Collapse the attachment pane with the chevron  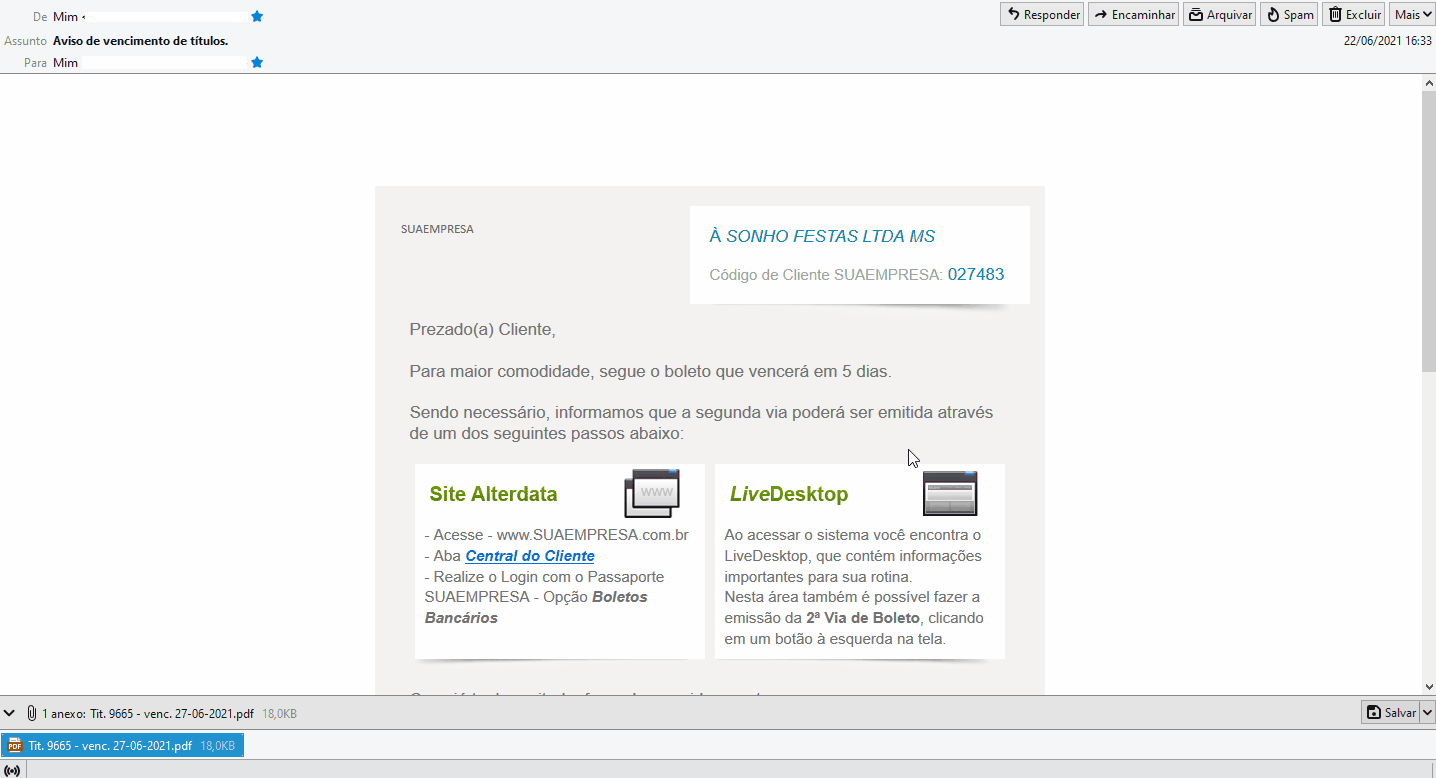coord(10,713)
